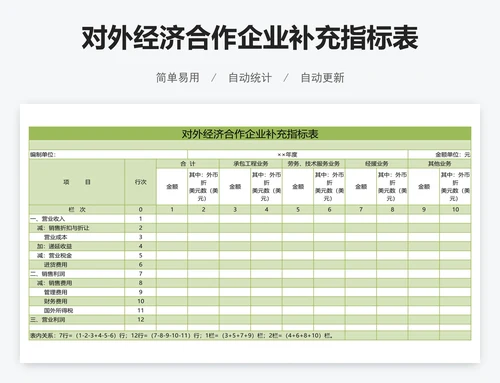Select the 管理费用 row label
The width and height of the screenshot is (500, 383).
pos(77,292)
